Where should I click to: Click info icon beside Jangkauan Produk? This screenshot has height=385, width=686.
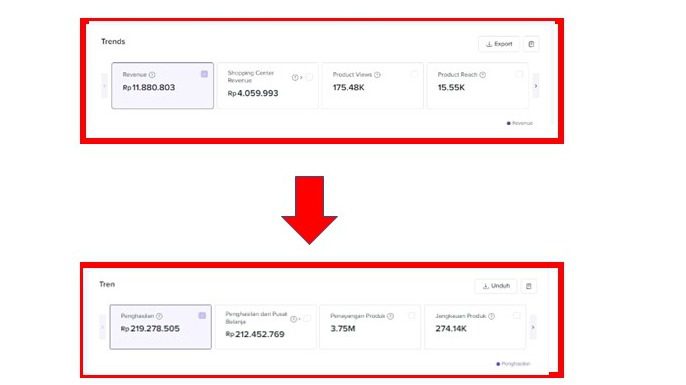[491, 316]
